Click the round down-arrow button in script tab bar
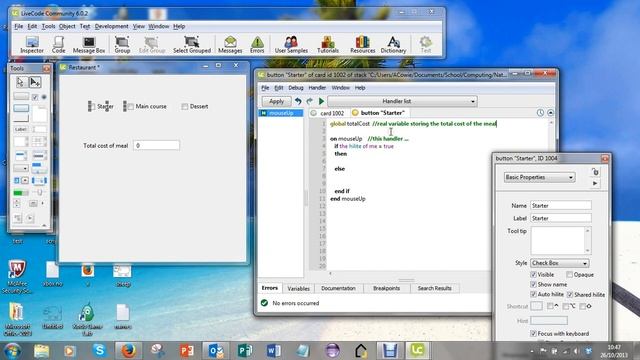 point(550,113)
